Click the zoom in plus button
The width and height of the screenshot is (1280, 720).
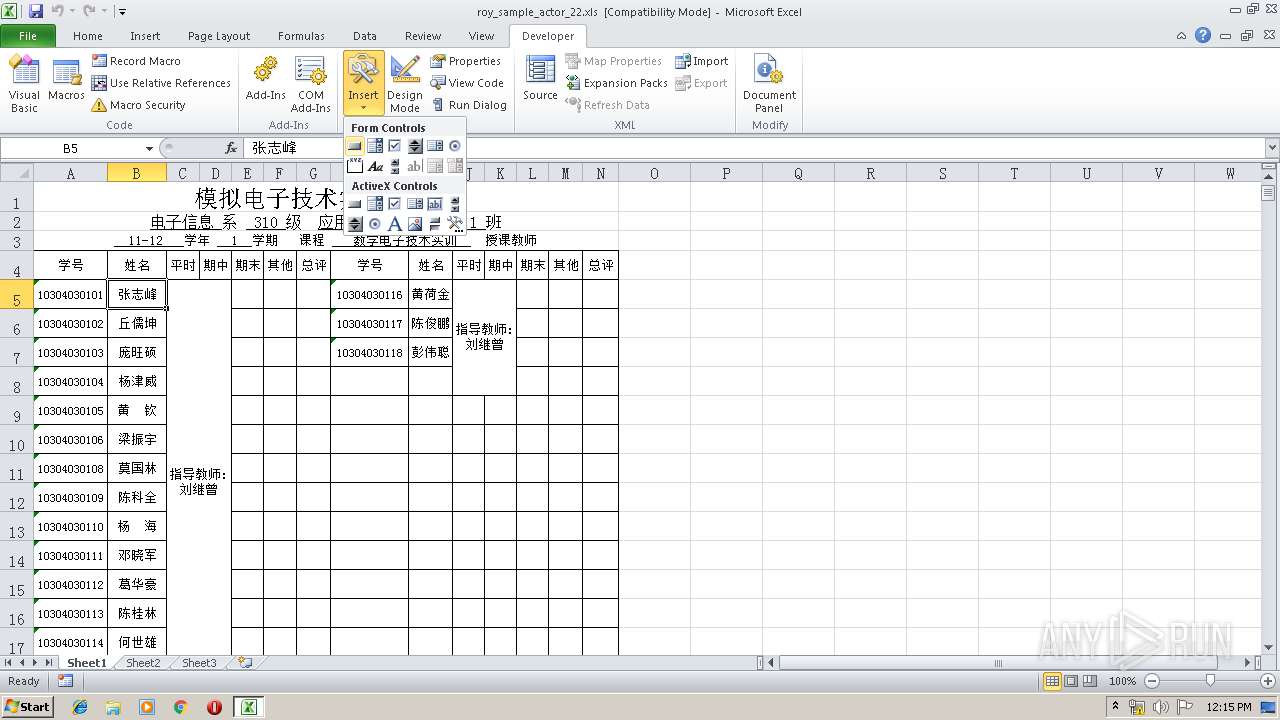(1269, 681)
